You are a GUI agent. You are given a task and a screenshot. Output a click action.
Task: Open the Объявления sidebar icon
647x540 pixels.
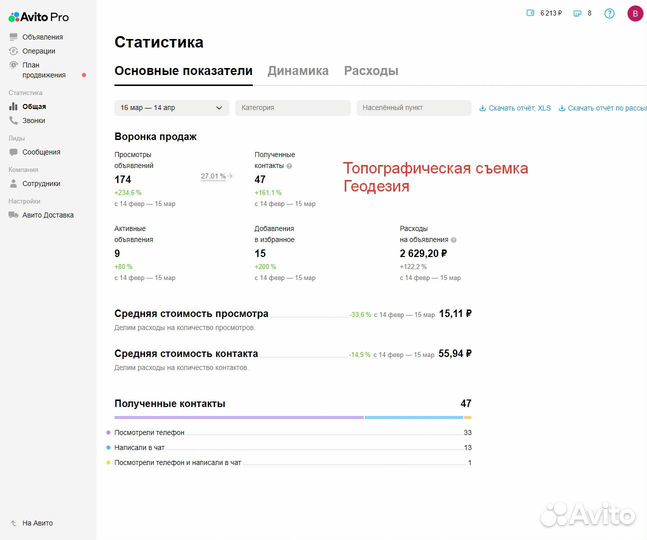pyautogui.click(x=14, y=37)
